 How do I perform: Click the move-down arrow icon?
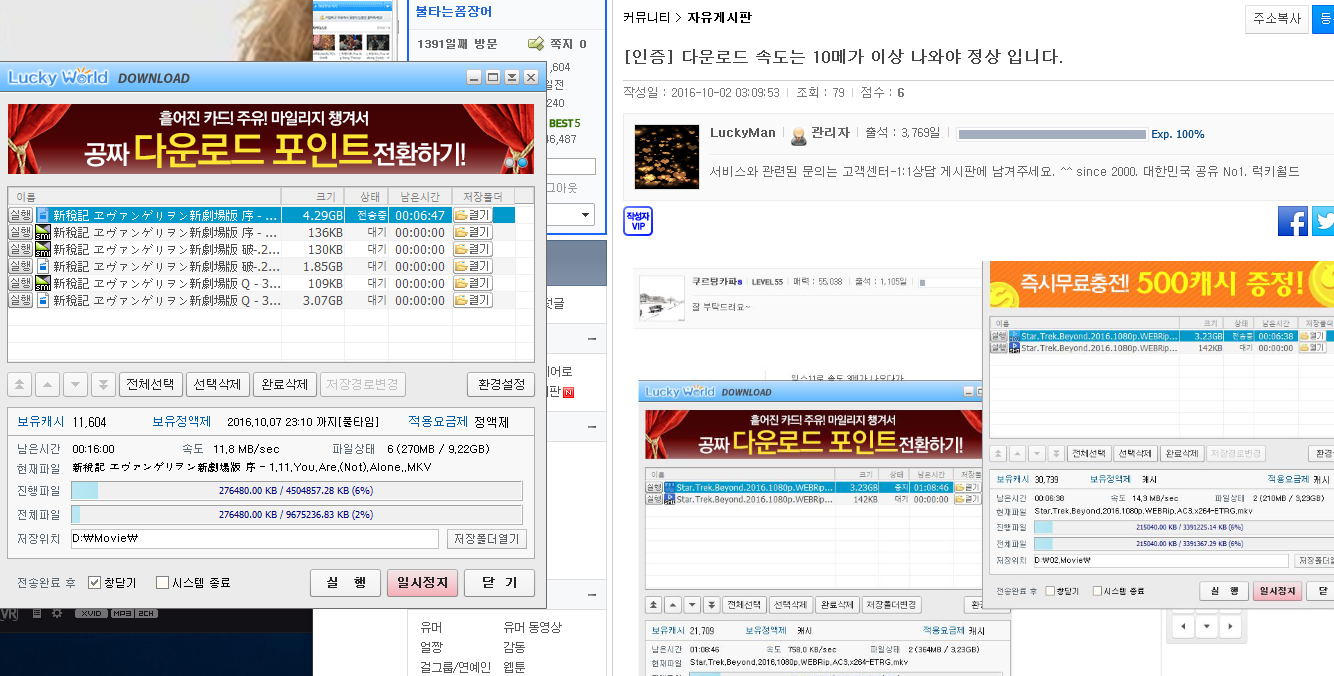tap(76, 385)
